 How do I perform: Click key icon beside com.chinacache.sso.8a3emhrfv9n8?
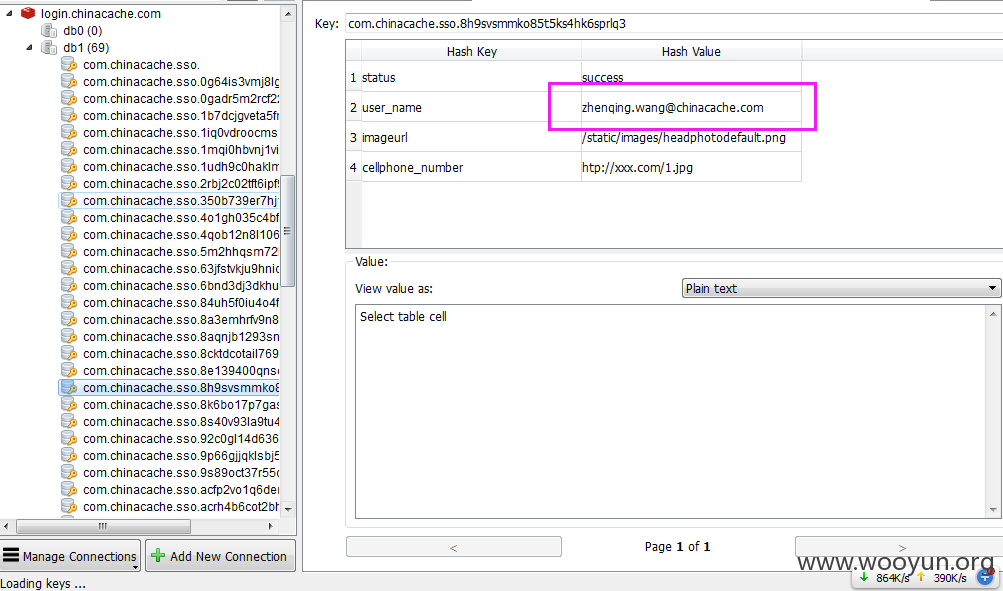[x=69, y=319]
